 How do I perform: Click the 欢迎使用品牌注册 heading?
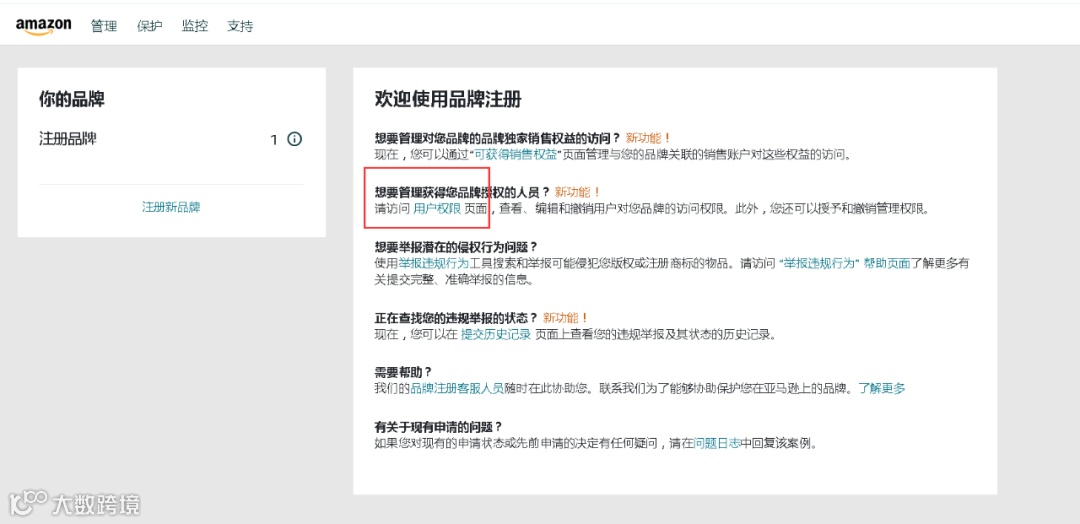(448, 99)
